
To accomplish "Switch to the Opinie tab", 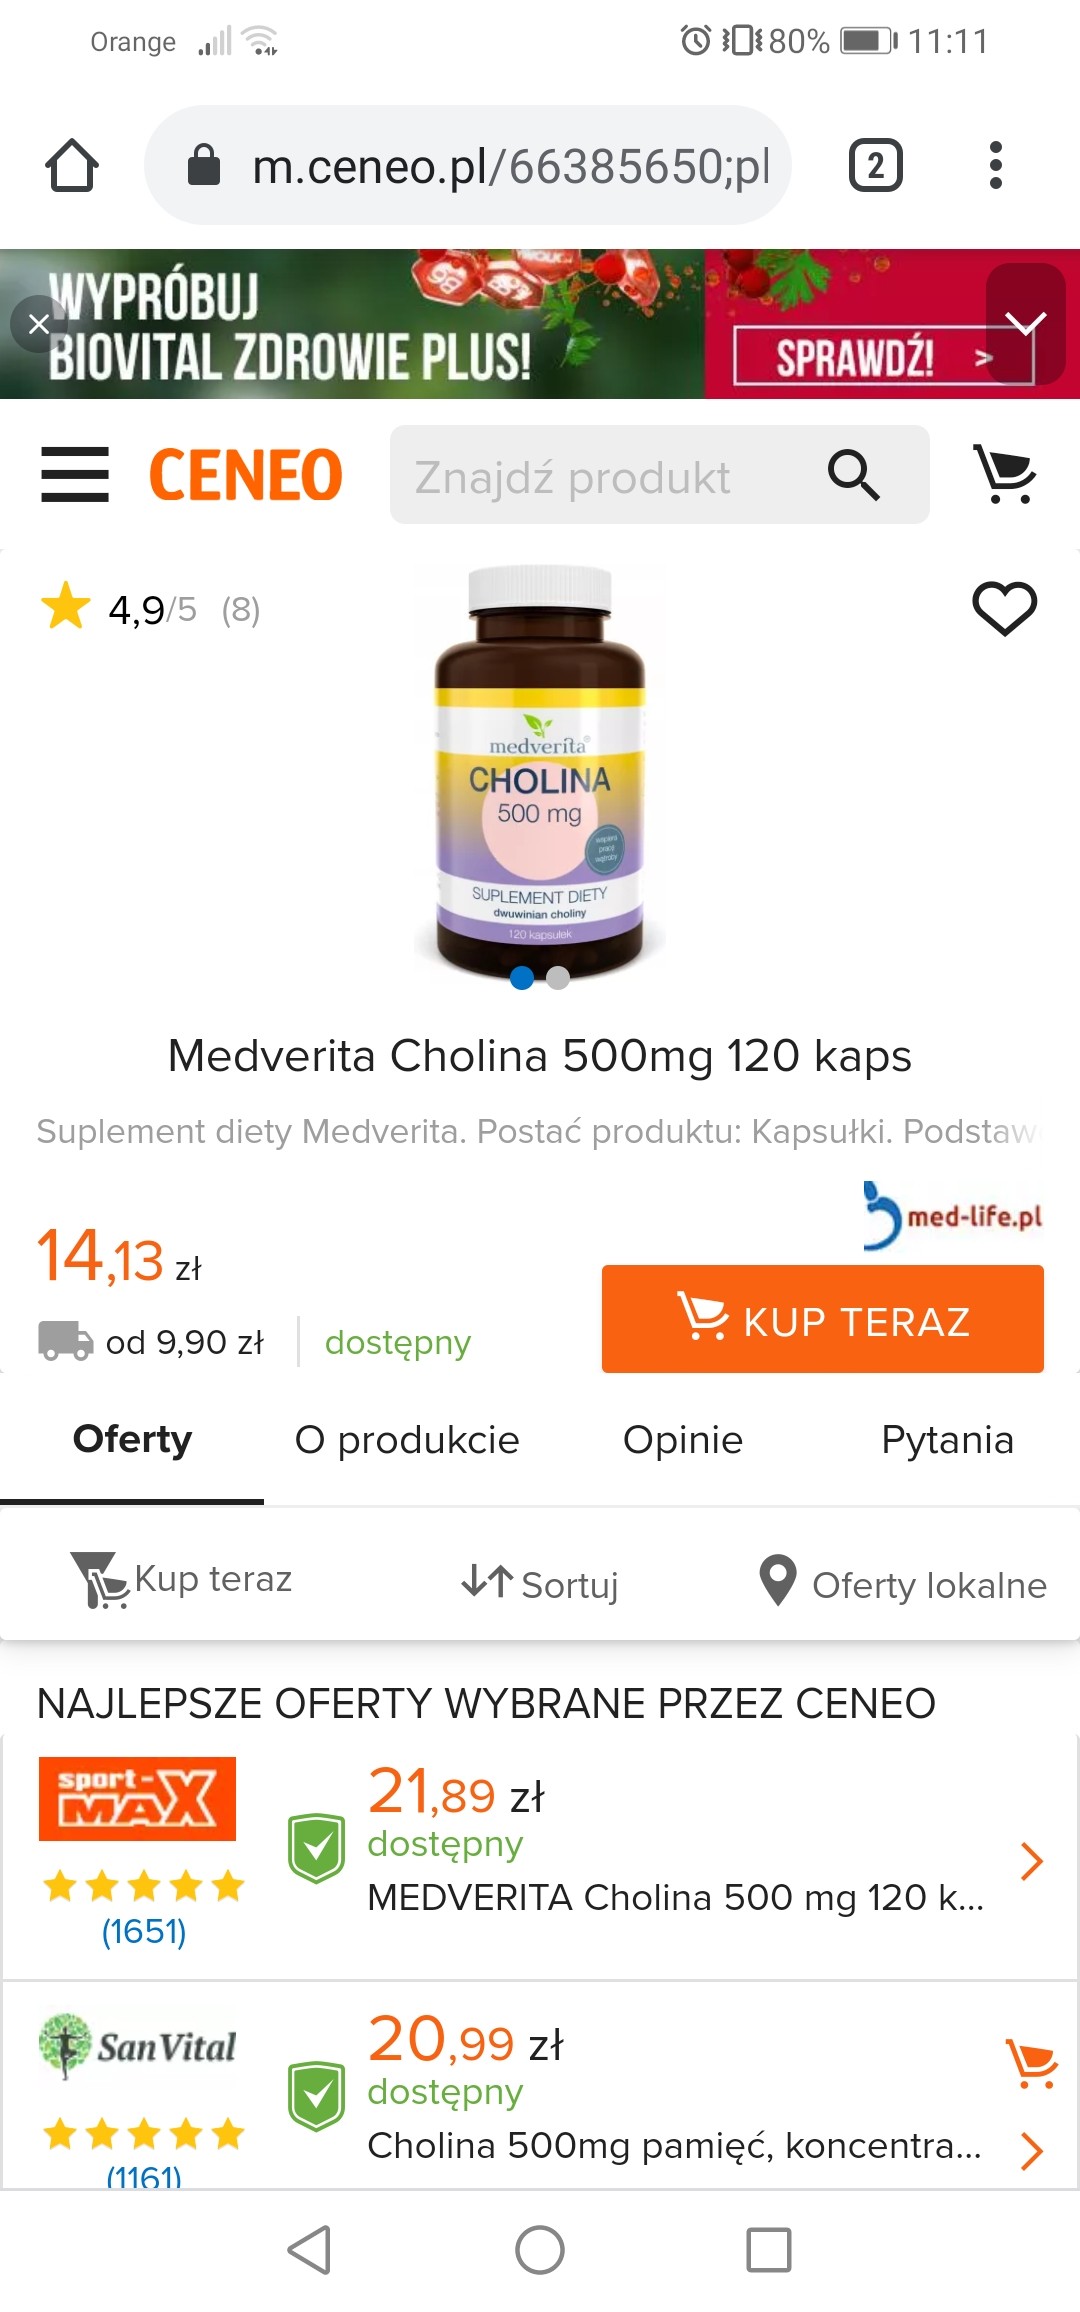I will coord(683,1440).
